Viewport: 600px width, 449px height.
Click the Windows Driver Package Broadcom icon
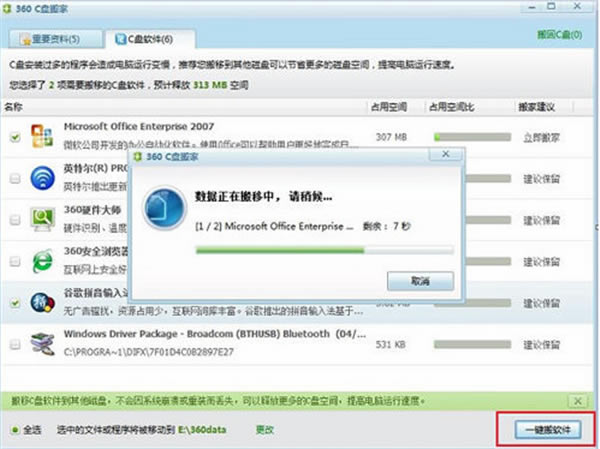coord(42,344)
